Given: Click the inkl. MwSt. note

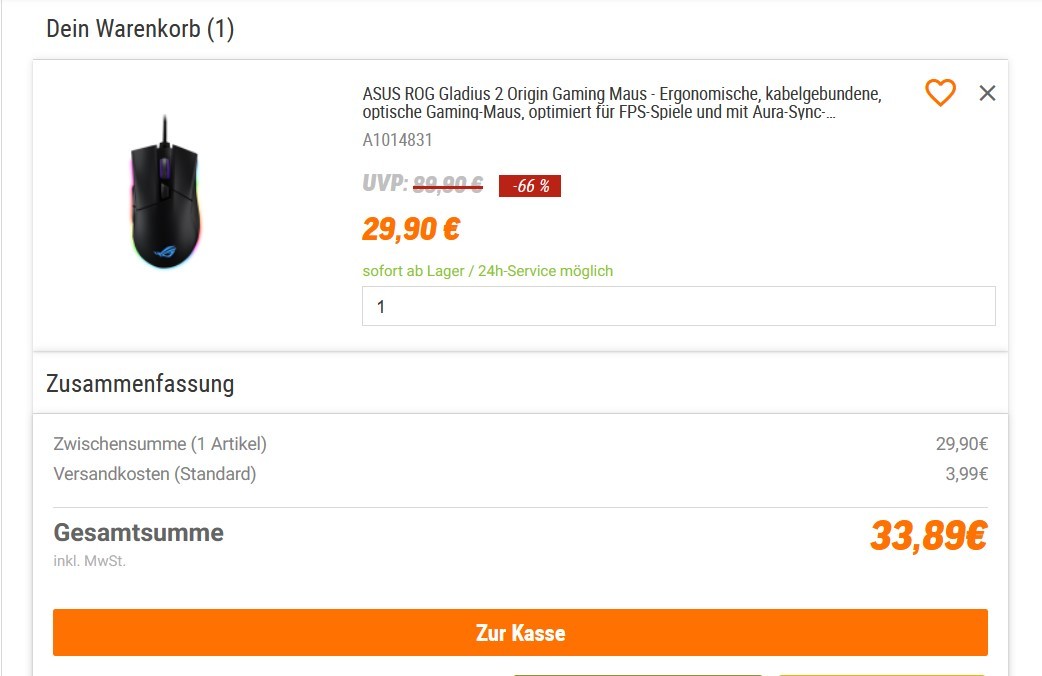Looking at the screenshot, I should click(90, 561).
